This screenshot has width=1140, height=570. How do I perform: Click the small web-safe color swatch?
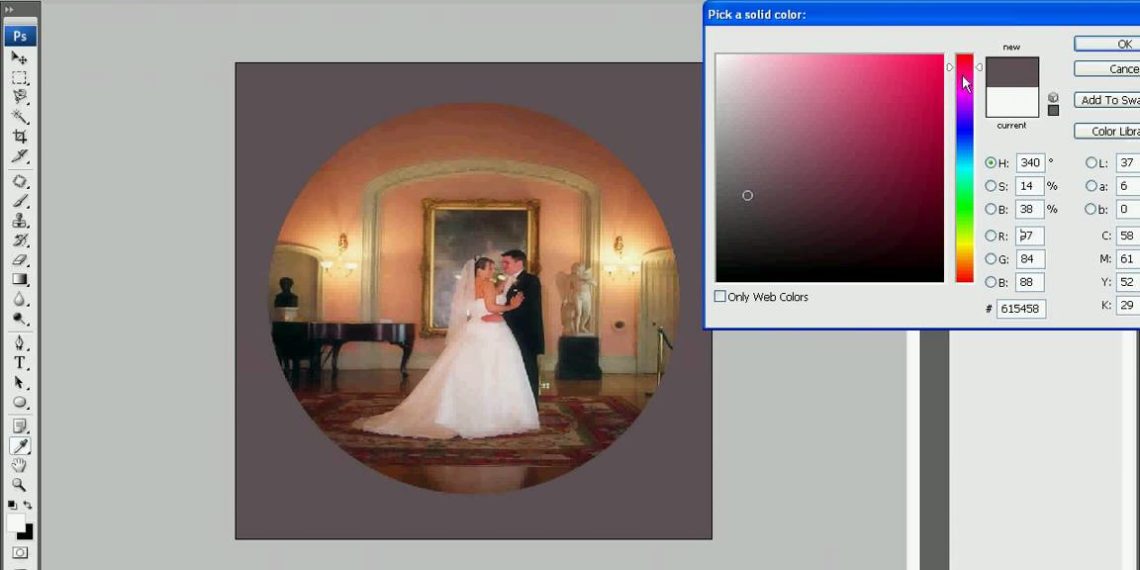[1053, 111]
